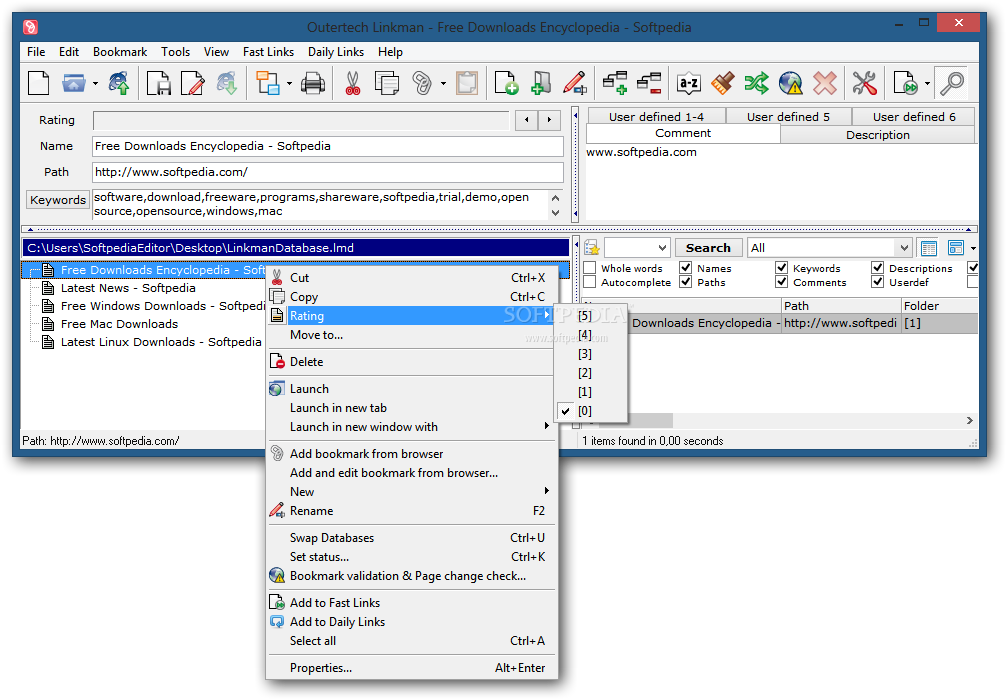The height and width of the screenshot is (700, 1007).
Task: Expand the New submenu in context menu
Action: [x=412, y=492]
